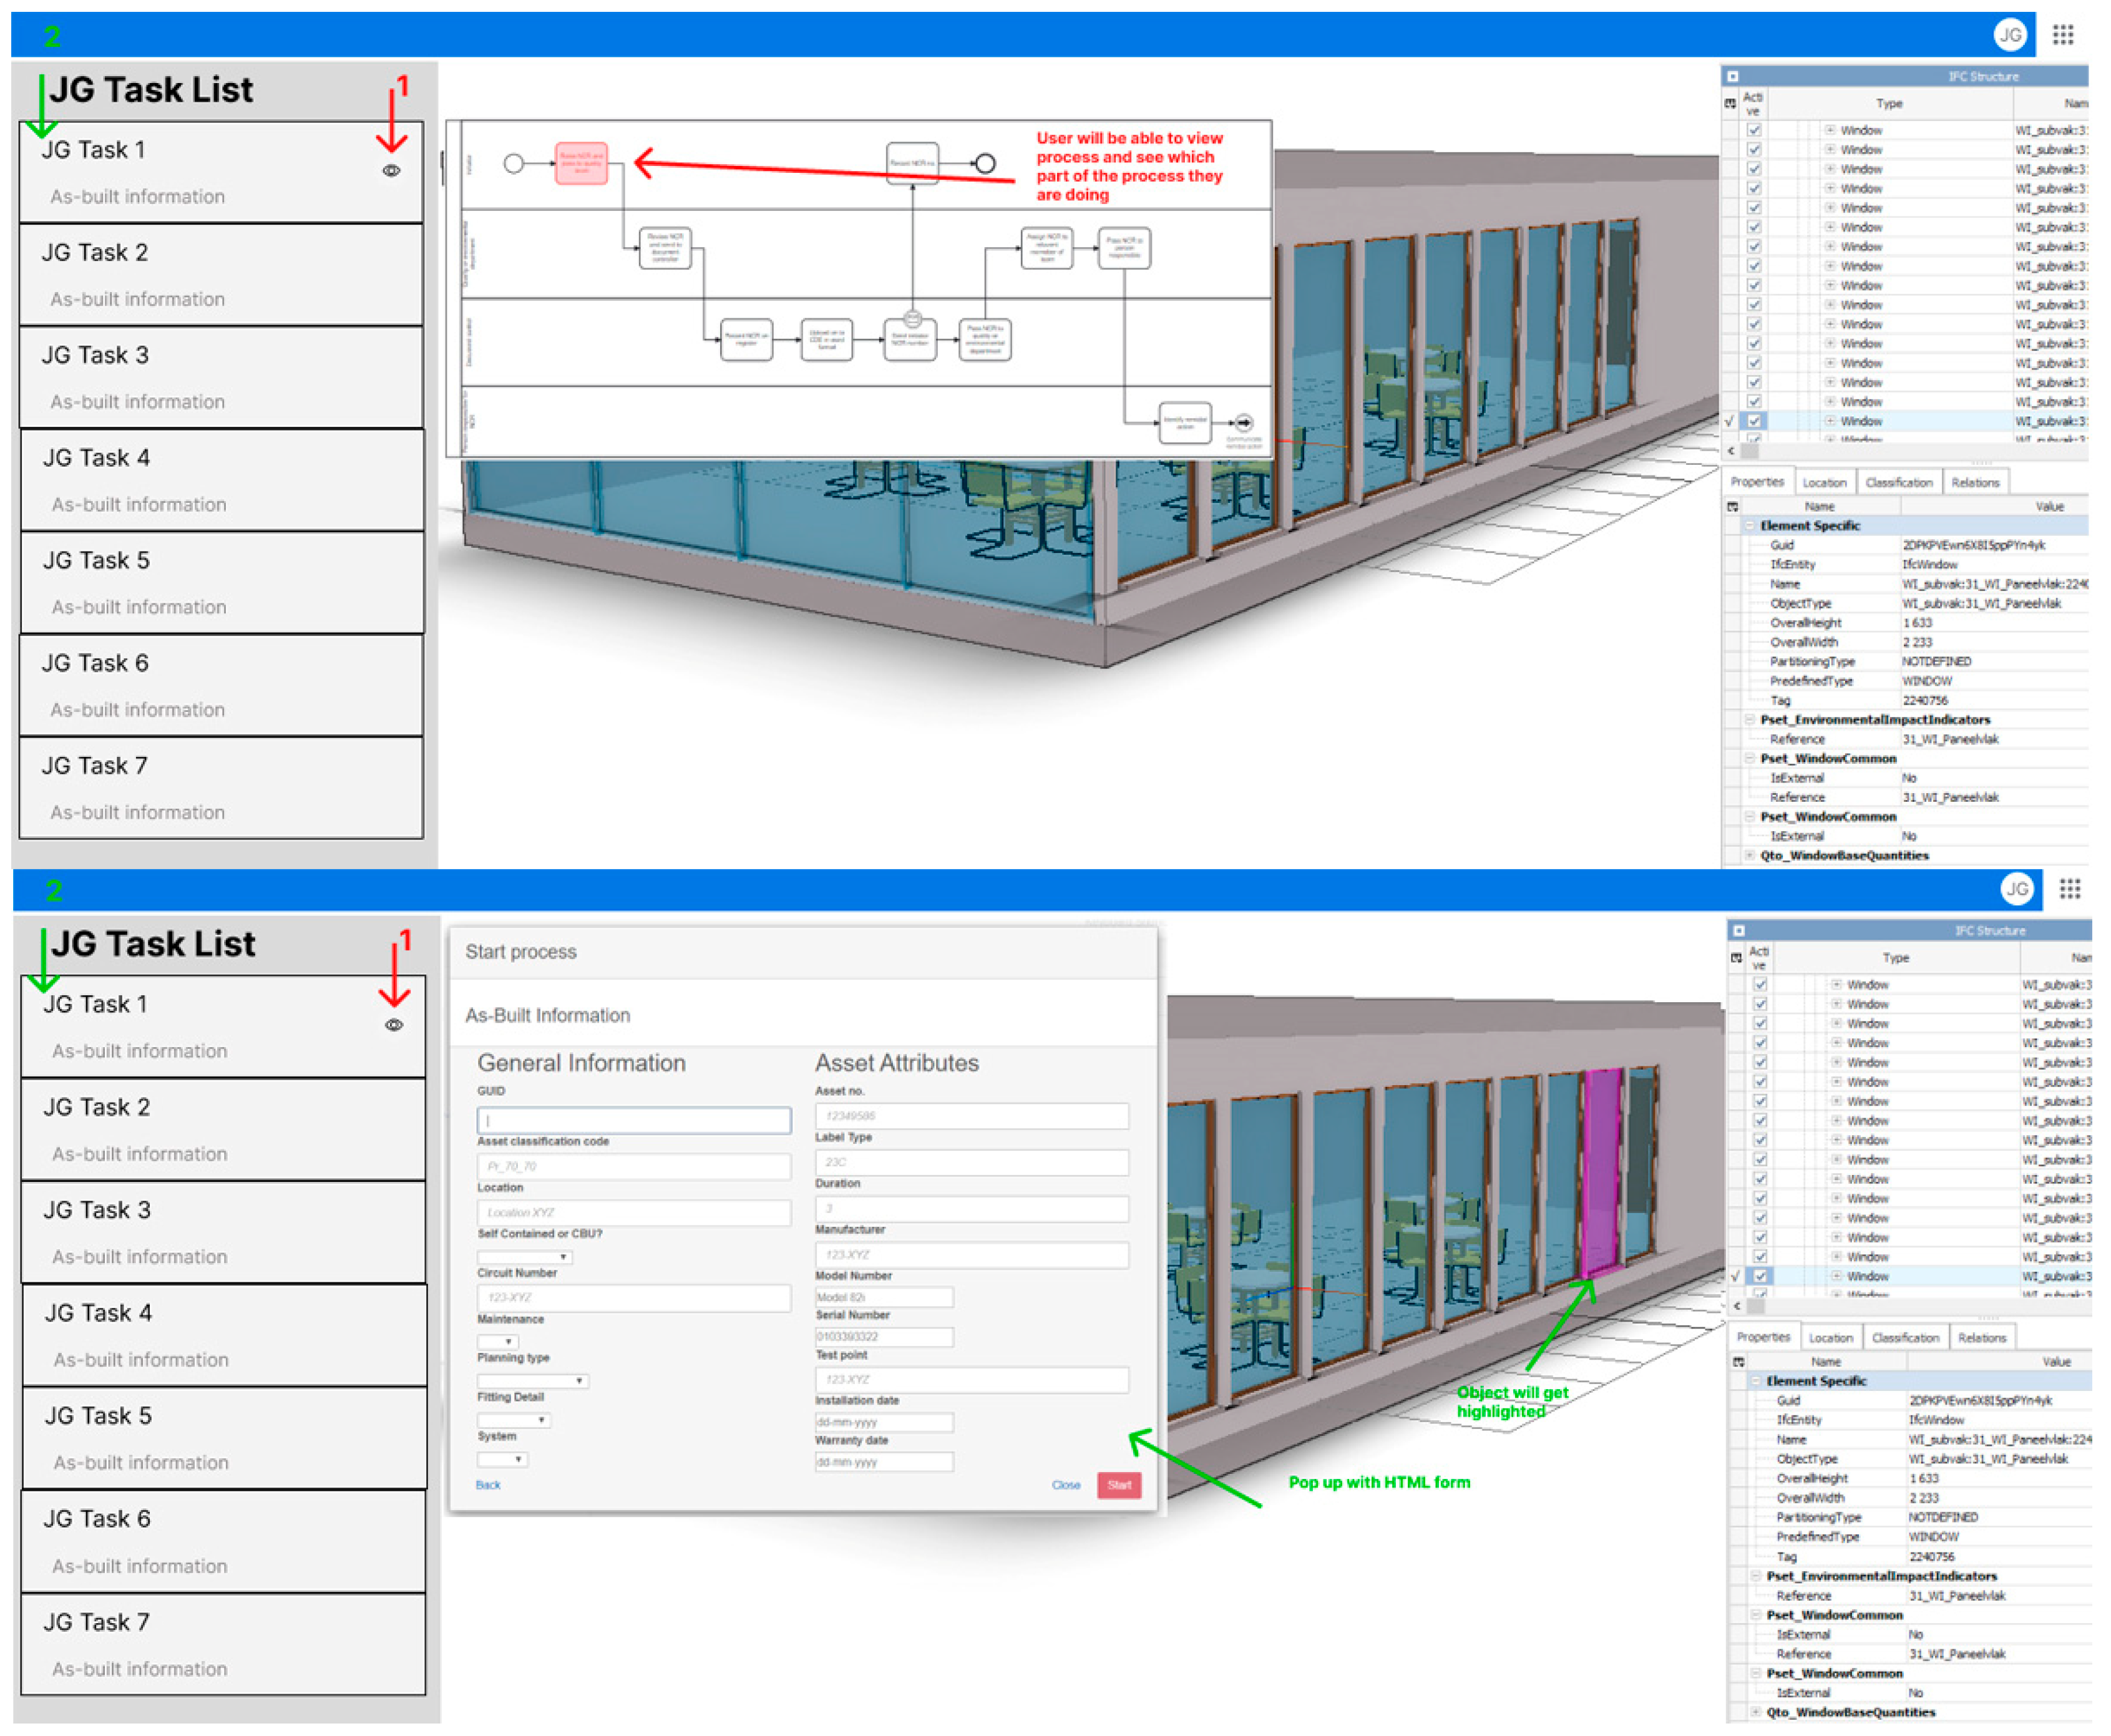This screenshot has width=2111, height=1736.
Task: Click JG Task 1 eye icon in upper screen
Action: (x=391, y=171)
